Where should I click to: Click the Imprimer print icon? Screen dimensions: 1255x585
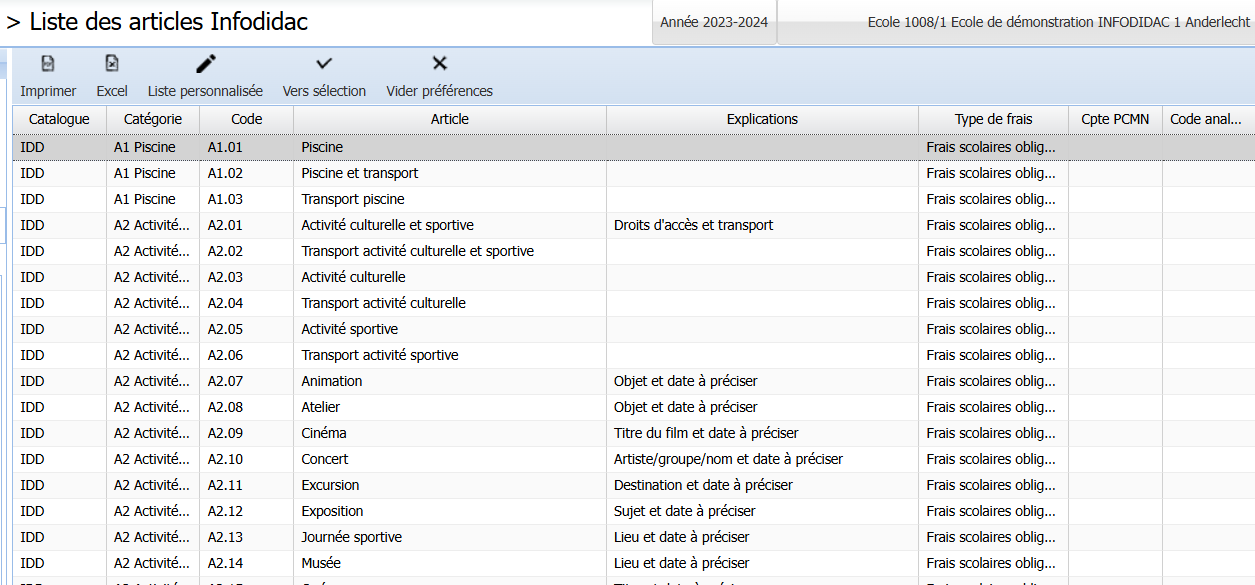pyautogui.click(x=48, y=64)
